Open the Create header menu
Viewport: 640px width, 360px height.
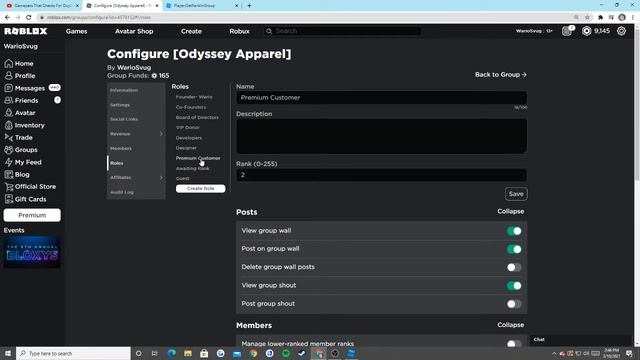click(191, 31)
